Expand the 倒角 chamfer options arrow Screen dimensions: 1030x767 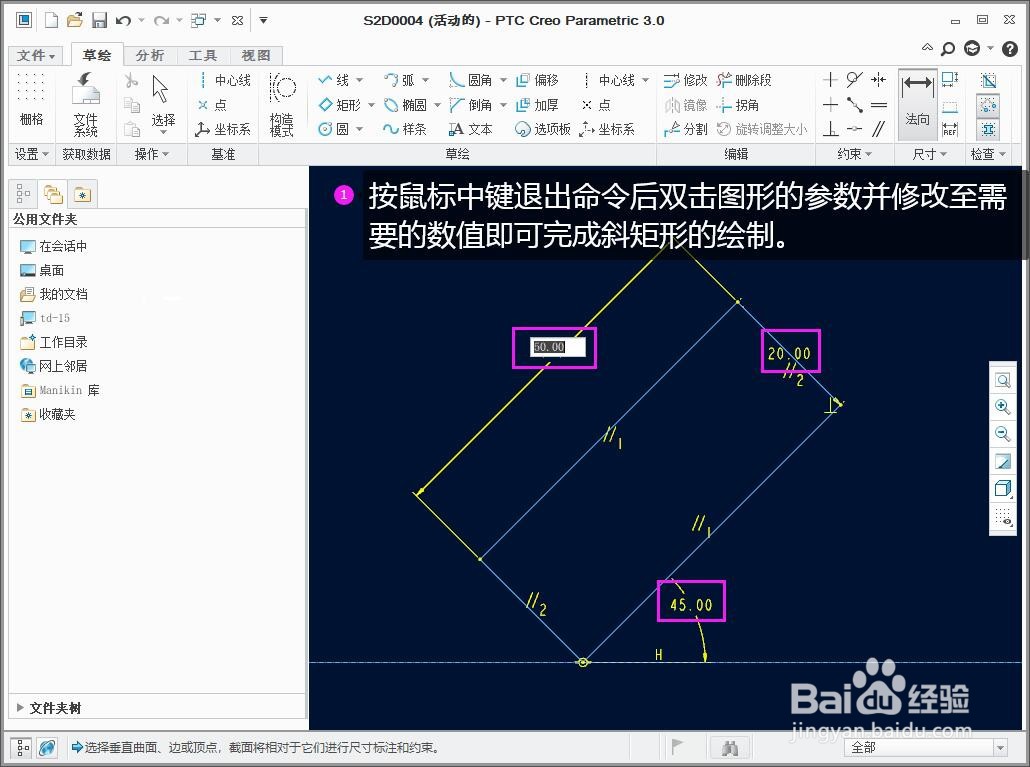point(503,105)
